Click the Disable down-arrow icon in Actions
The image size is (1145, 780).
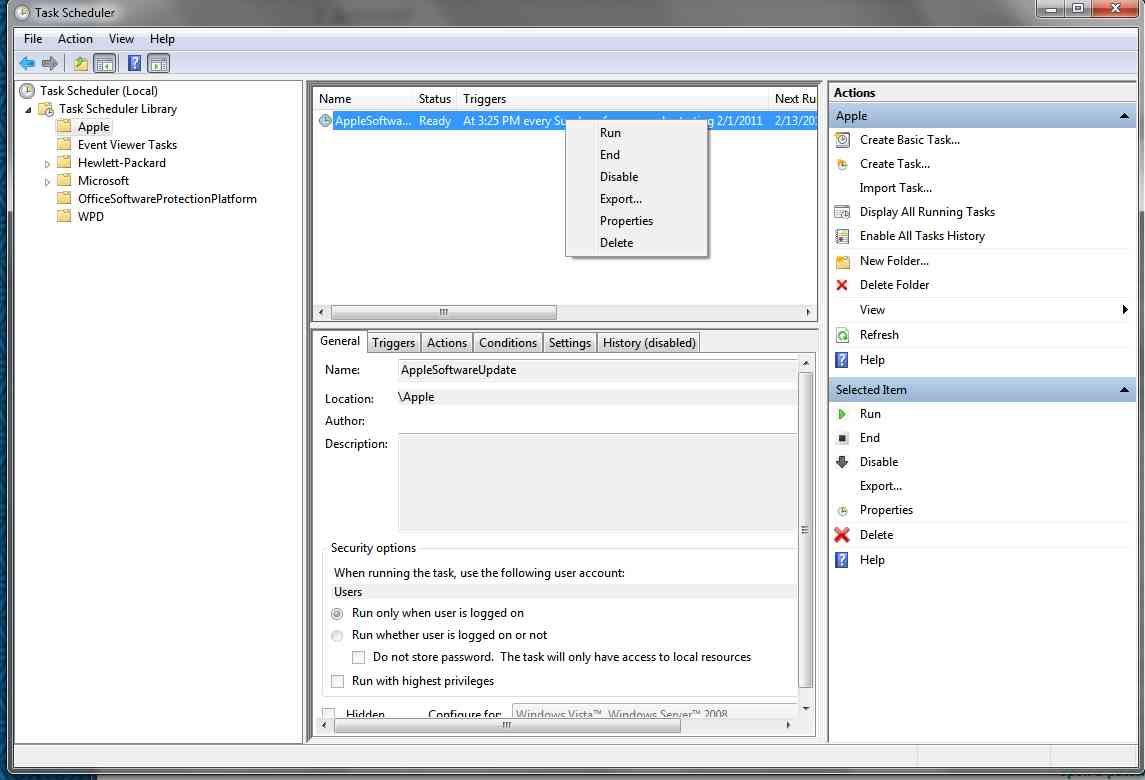pyautogui.click(x=842, y=462)
